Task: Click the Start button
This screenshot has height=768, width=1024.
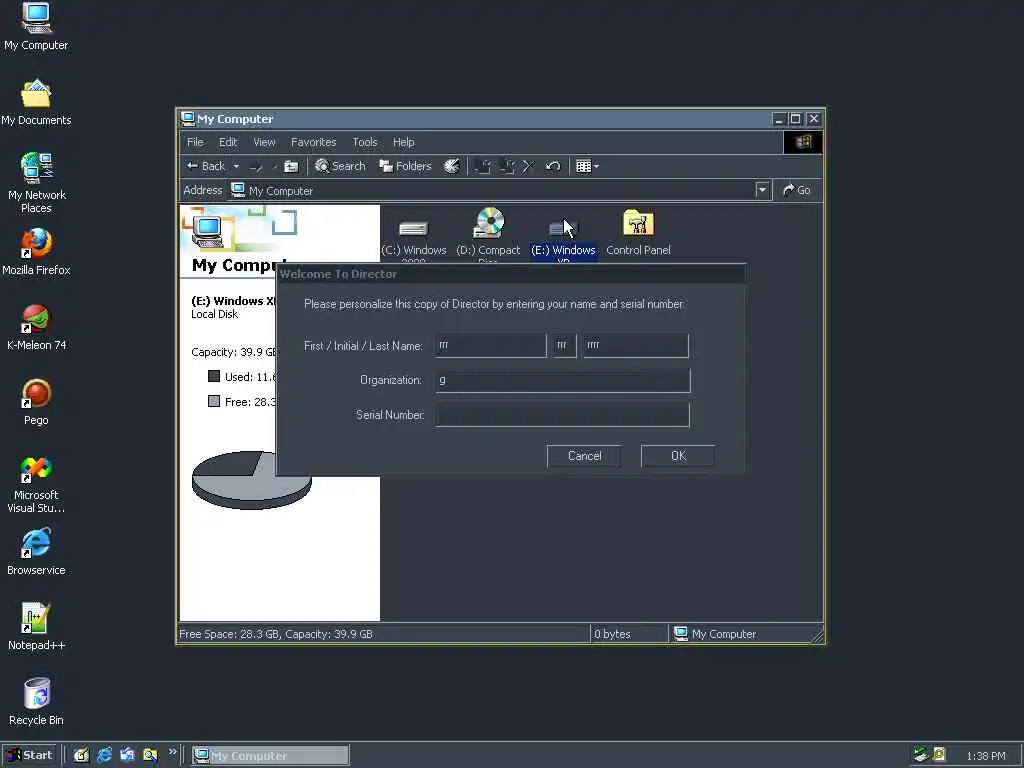Action: pyautogui.click(x=29, y=756)
